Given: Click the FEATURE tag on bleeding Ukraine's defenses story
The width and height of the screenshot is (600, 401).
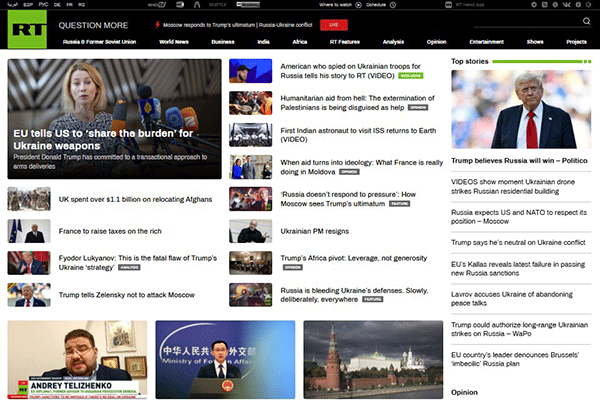Looking at the screenshot, I should coord(372,299).
